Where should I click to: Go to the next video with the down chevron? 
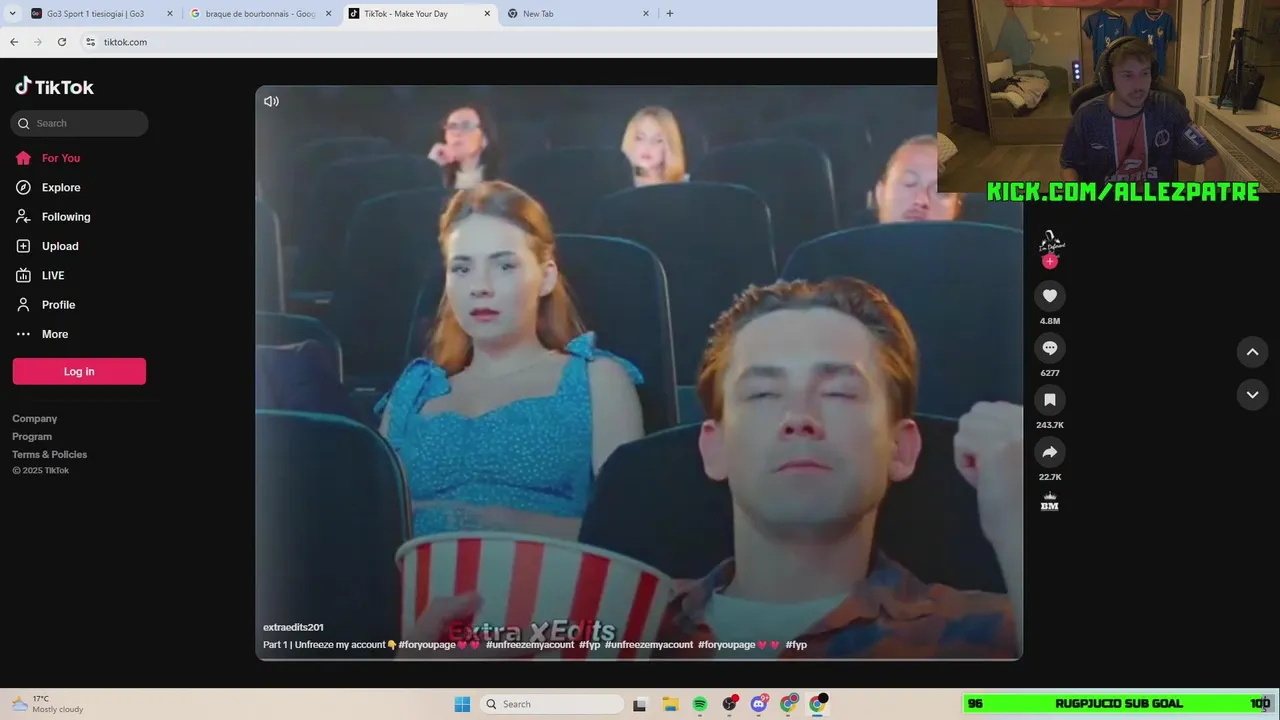[x=1252, y=395]
